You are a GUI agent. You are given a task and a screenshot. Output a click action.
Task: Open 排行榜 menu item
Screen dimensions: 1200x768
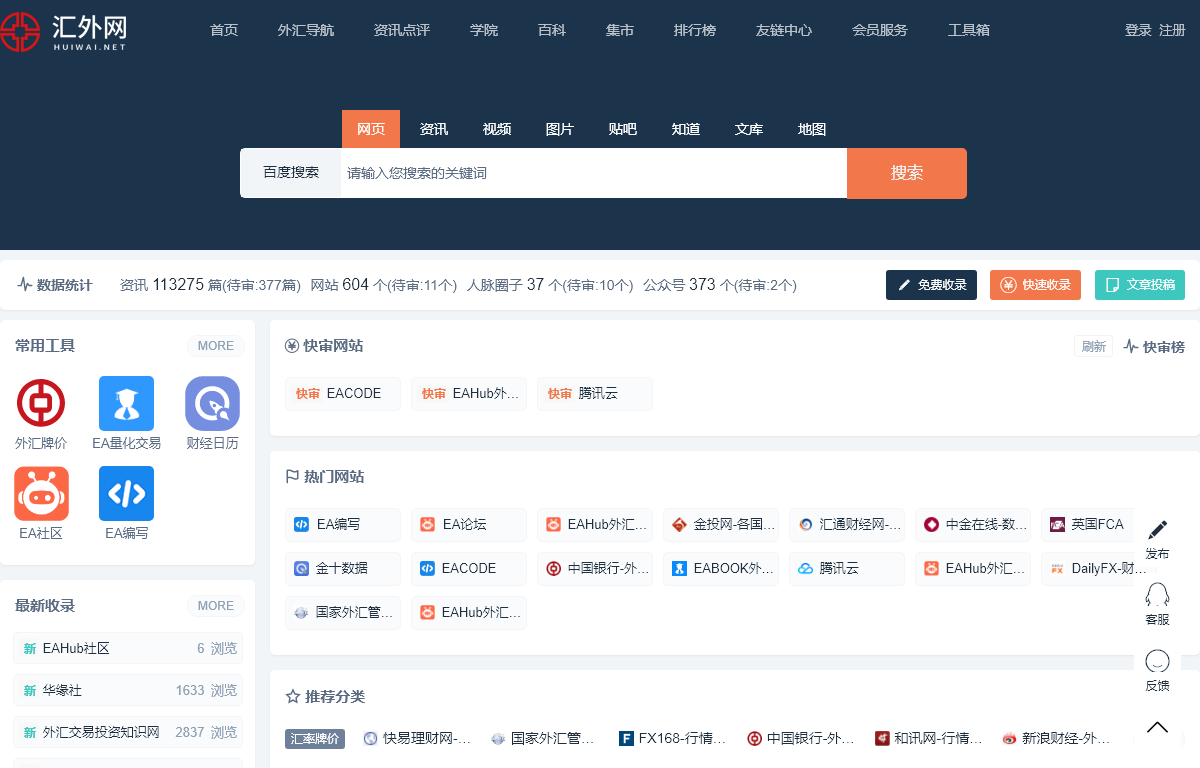coord(695,30)
